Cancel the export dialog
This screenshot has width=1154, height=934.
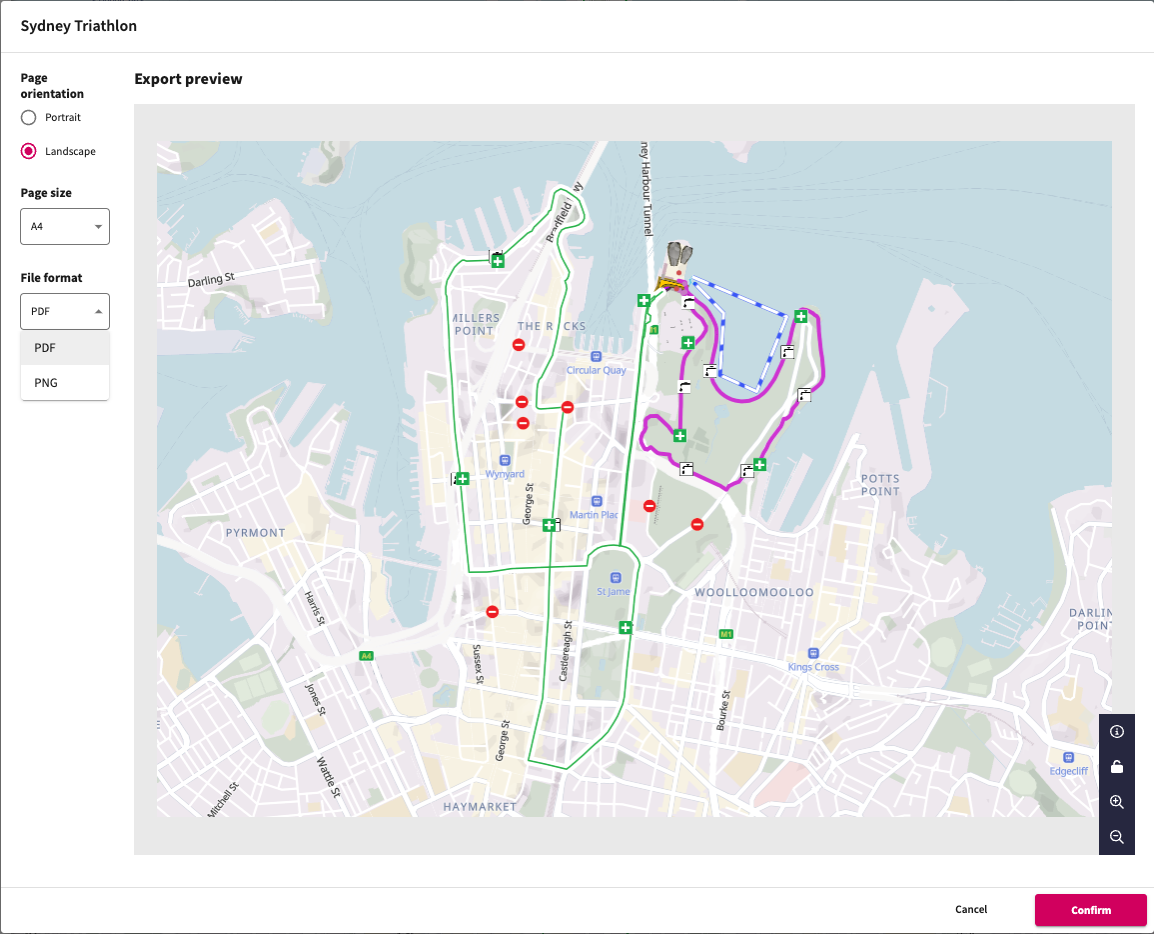coord(970,909)
